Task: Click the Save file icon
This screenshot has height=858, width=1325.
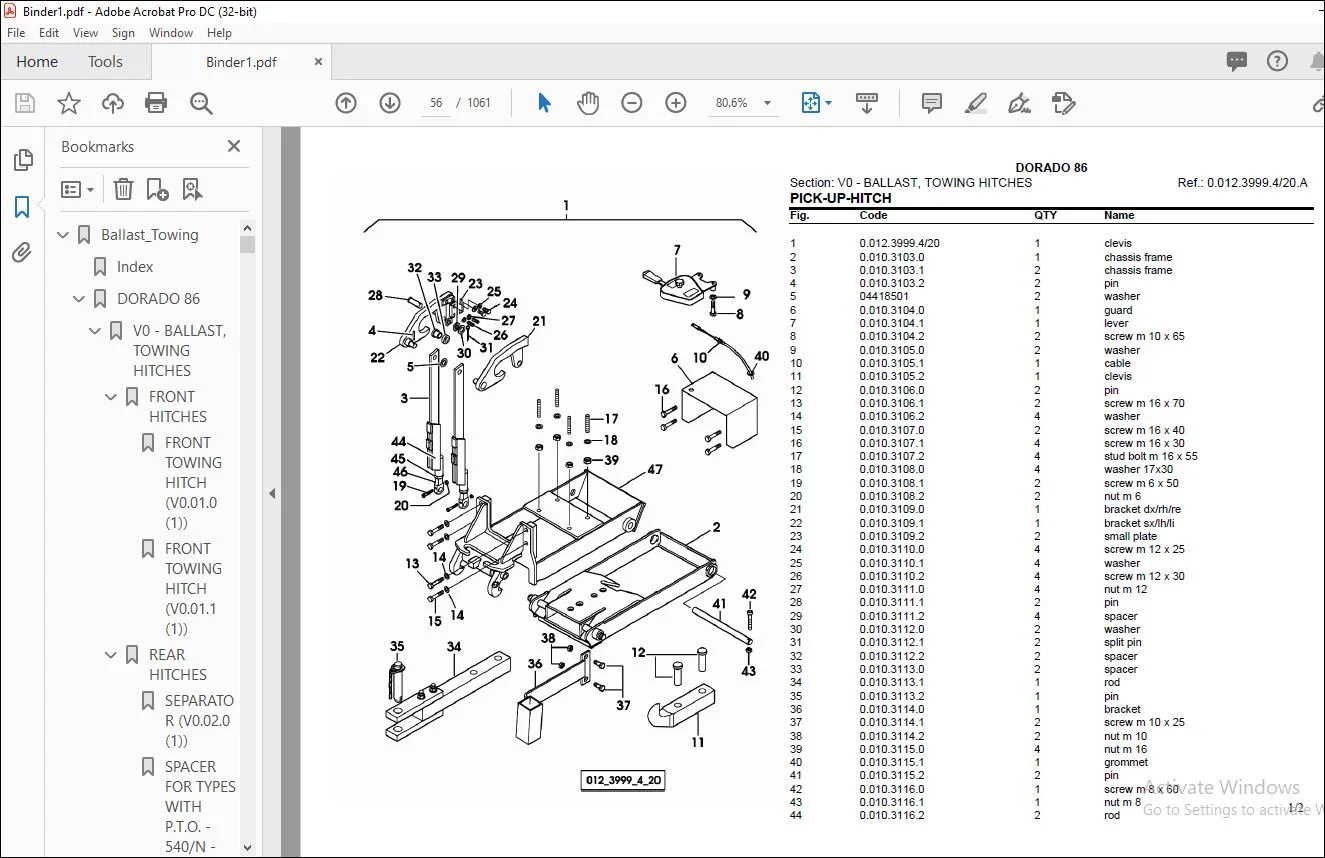Action: pyautogui.click(x=25, y=103)
